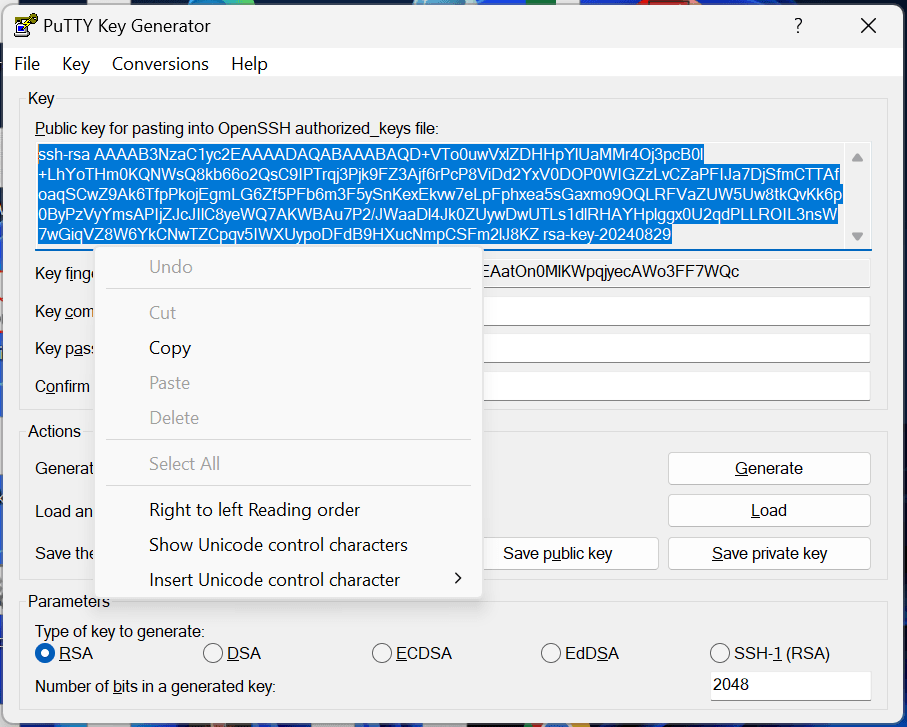Click the 'Public key for pasting' label
This screenshot has width=907, height=727.
237,128
